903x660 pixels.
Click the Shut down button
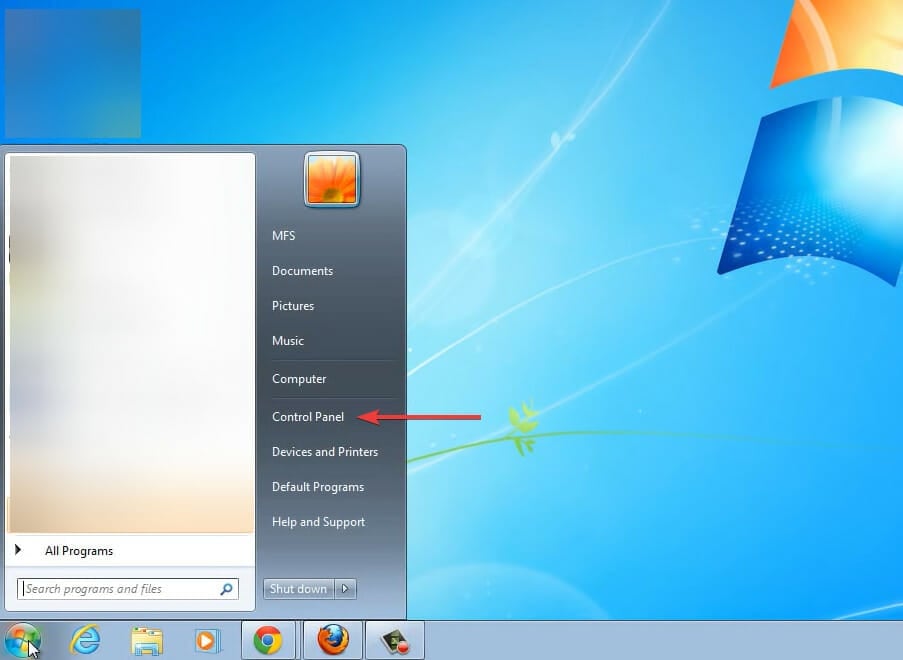(x=297, y=589)
